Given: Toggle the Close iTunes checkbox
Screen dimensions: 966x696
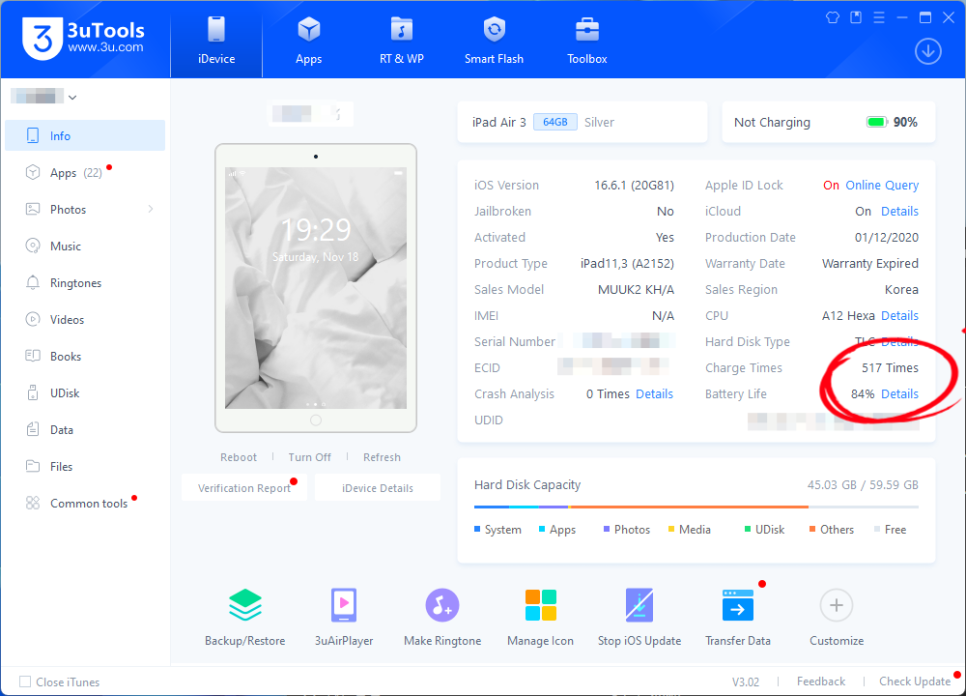Looking at the screenshot, I should [25, 681].
